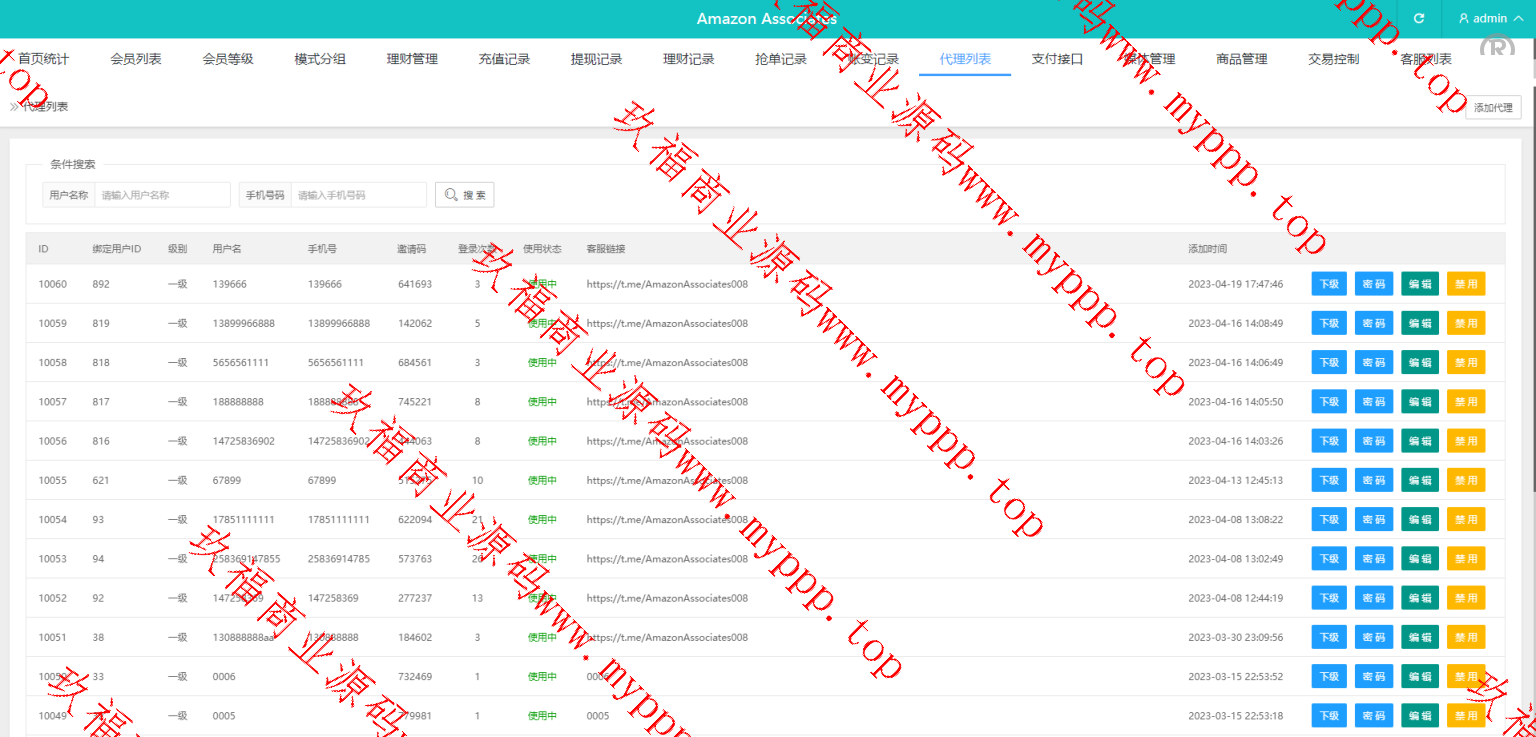Click the 添加代理 button
Screen dimensions: 1536x737
[x=1492, y=108]
